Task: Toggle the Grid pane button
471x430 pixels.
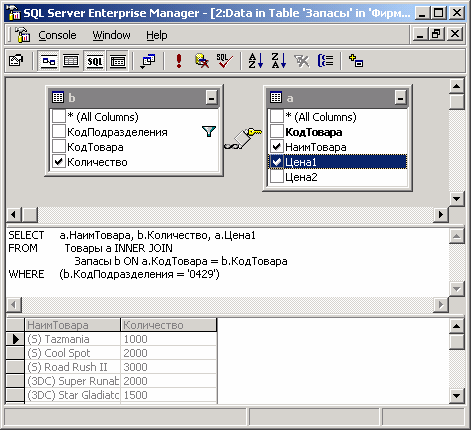Action: tap(71, 61)
